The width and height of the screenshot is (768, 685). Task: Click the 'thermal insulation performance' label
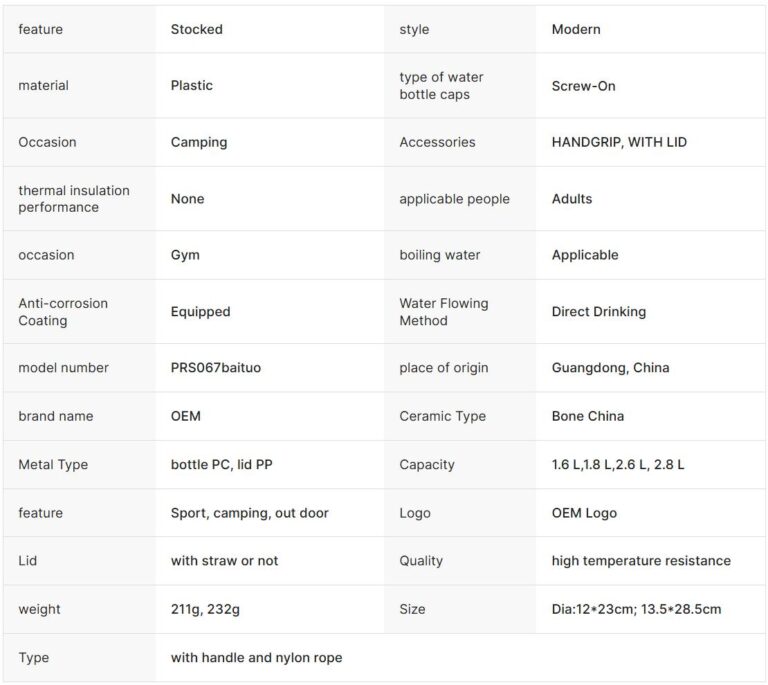[74, 199]
